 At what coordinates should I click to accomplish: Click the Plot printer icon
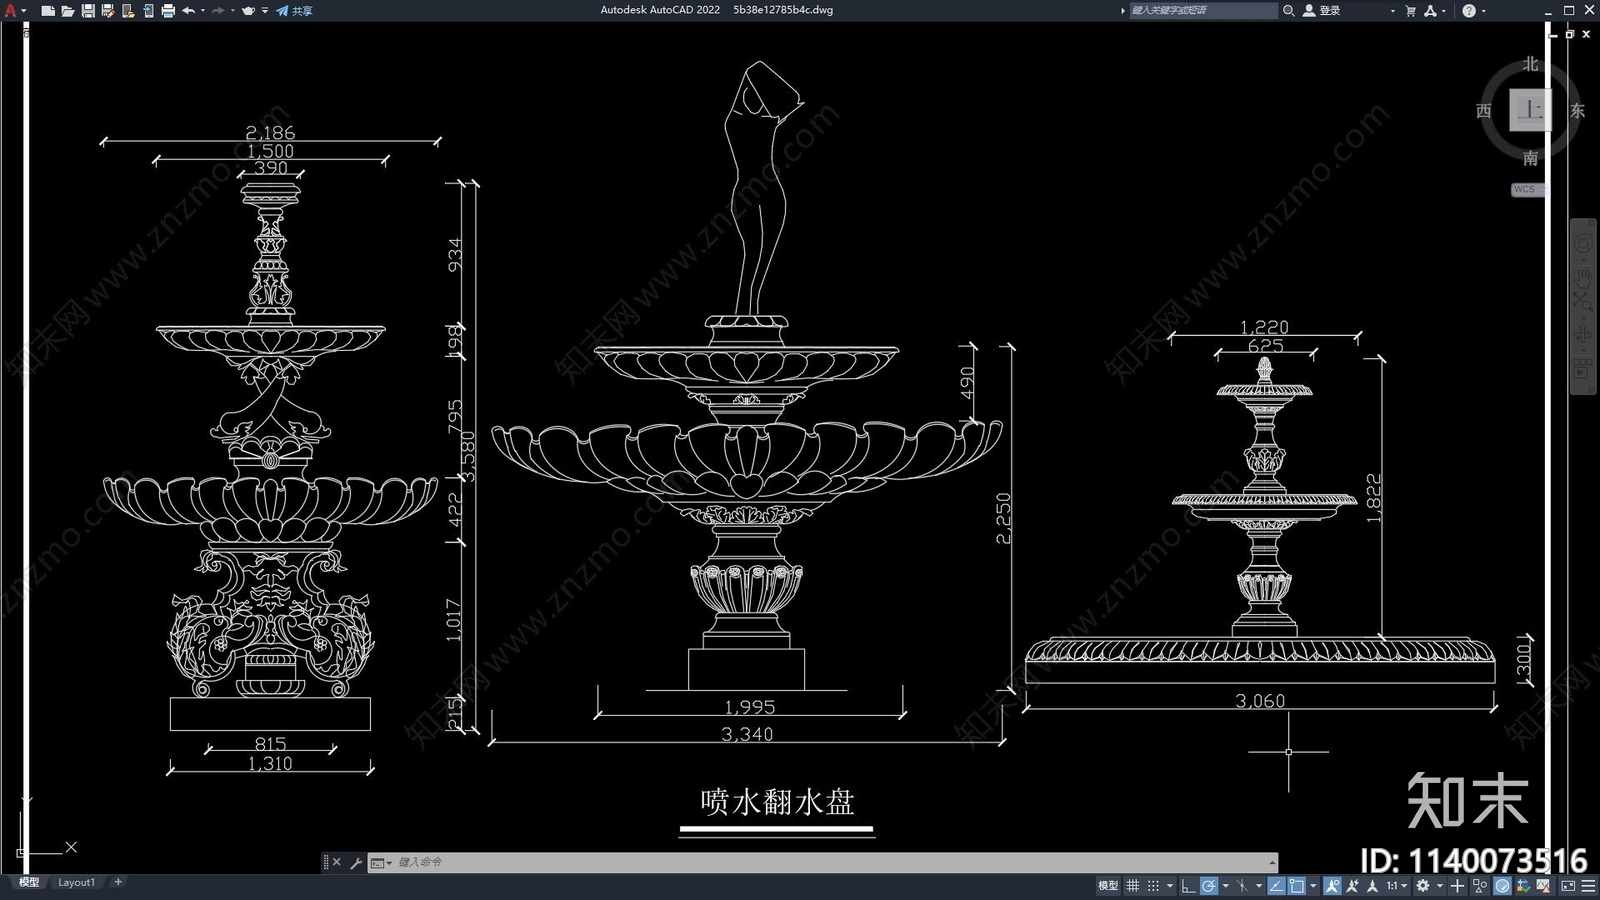pos(167,11)
